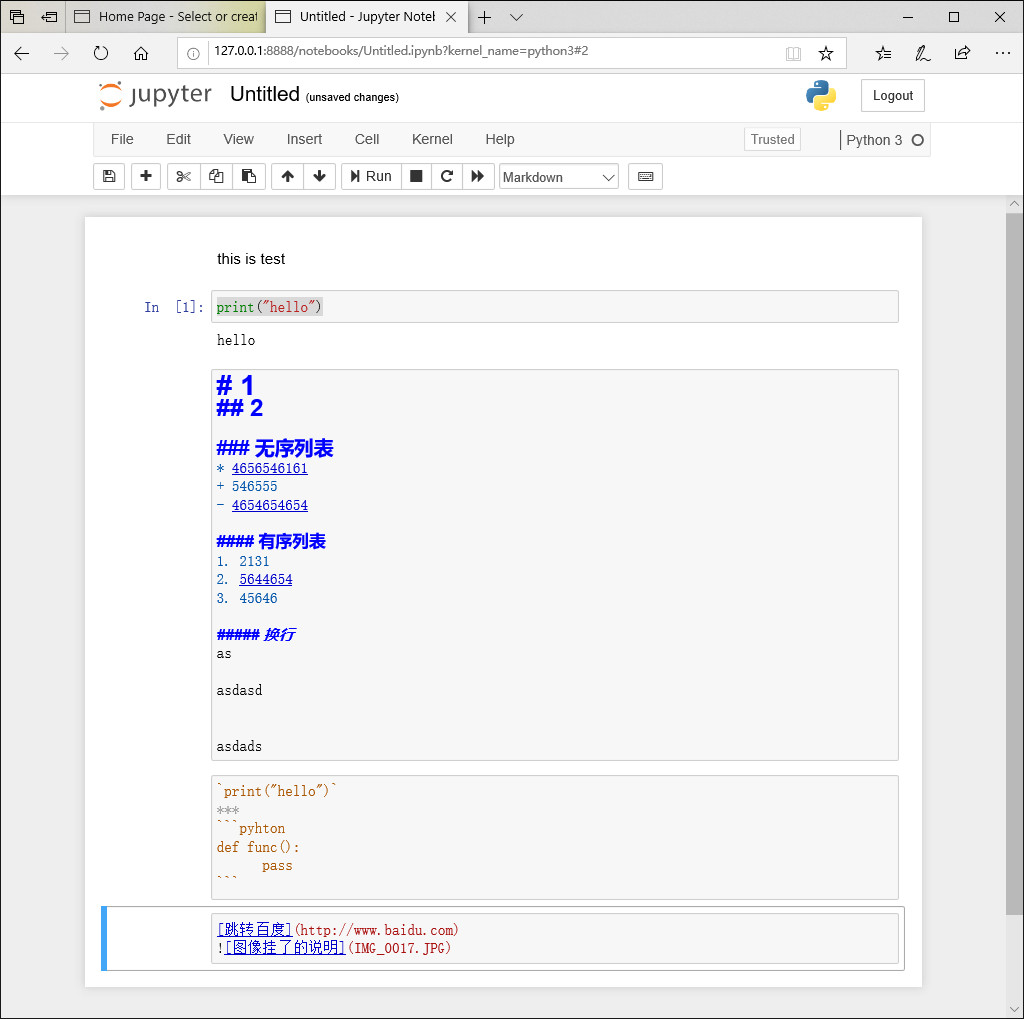Restart kernel and run all fast-forward icon
This screenshot has width=1024, height=1019.
tap(478, 176)
